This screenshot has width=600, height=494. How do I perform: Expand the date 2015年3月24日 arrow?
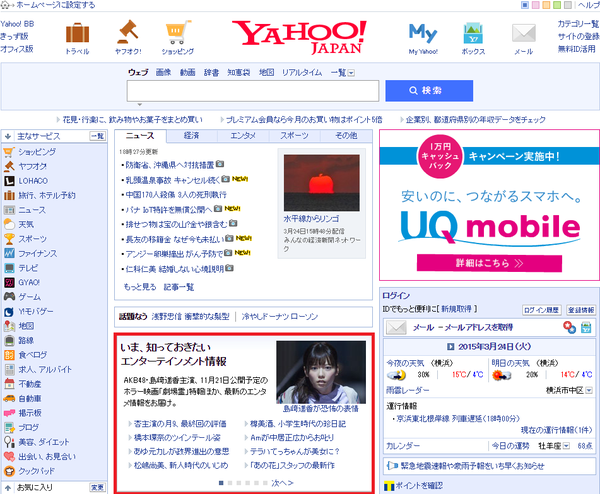pyautogui.click(x=450, y=347)
